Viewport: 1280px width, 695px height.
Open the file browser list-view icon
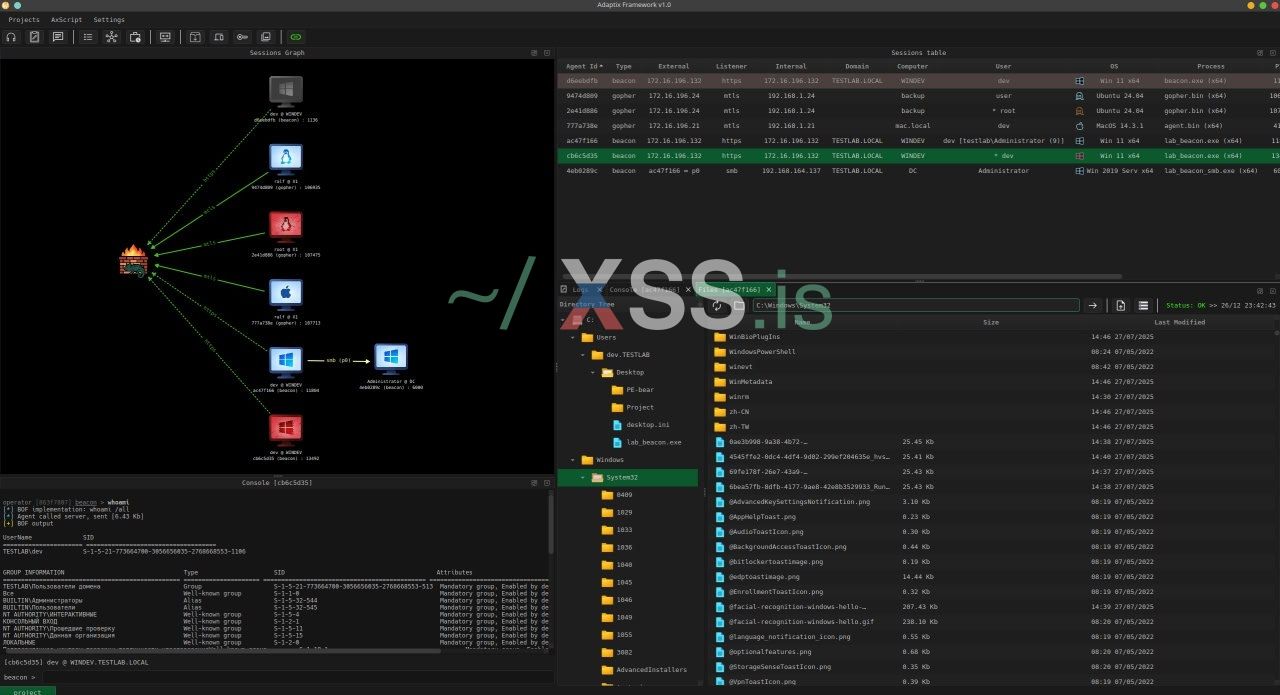coord(1143,305)
